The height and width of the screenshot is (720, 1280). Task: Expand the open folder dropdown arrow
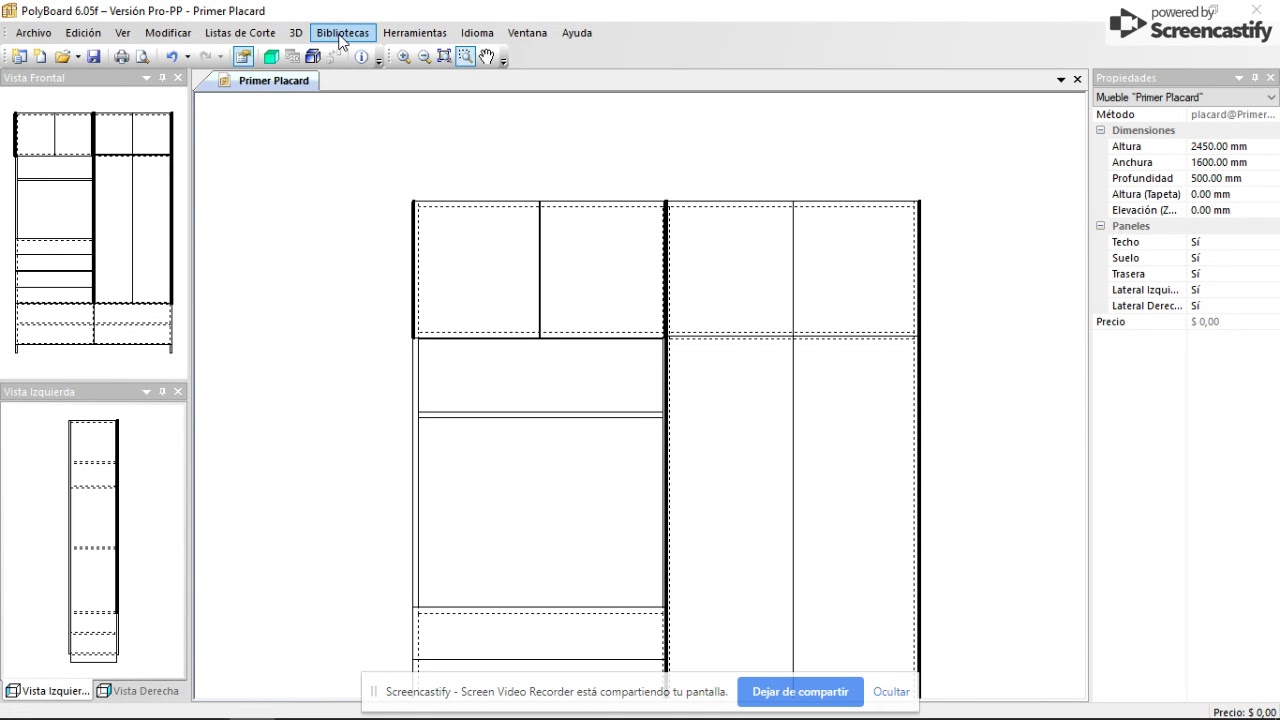(78, 57)
